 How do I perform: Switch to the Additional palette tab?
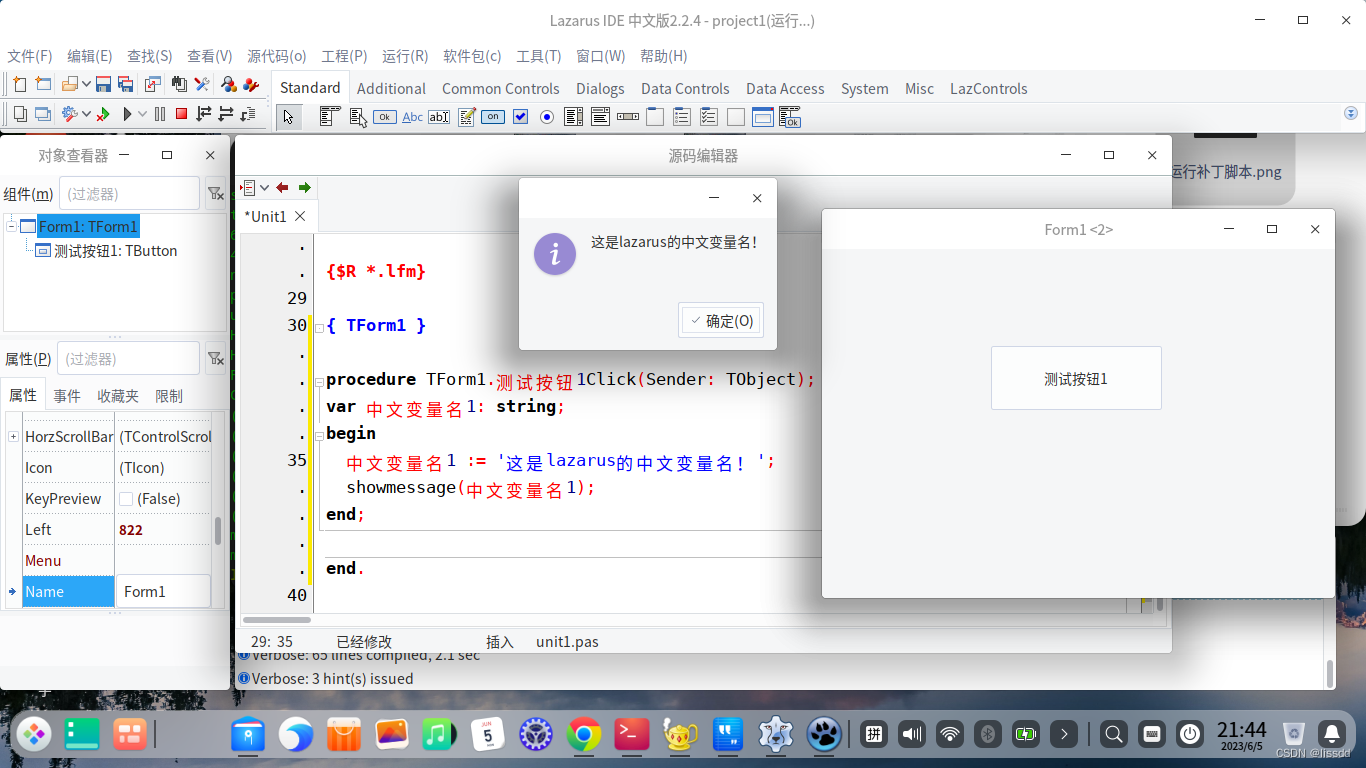point(391,88)
